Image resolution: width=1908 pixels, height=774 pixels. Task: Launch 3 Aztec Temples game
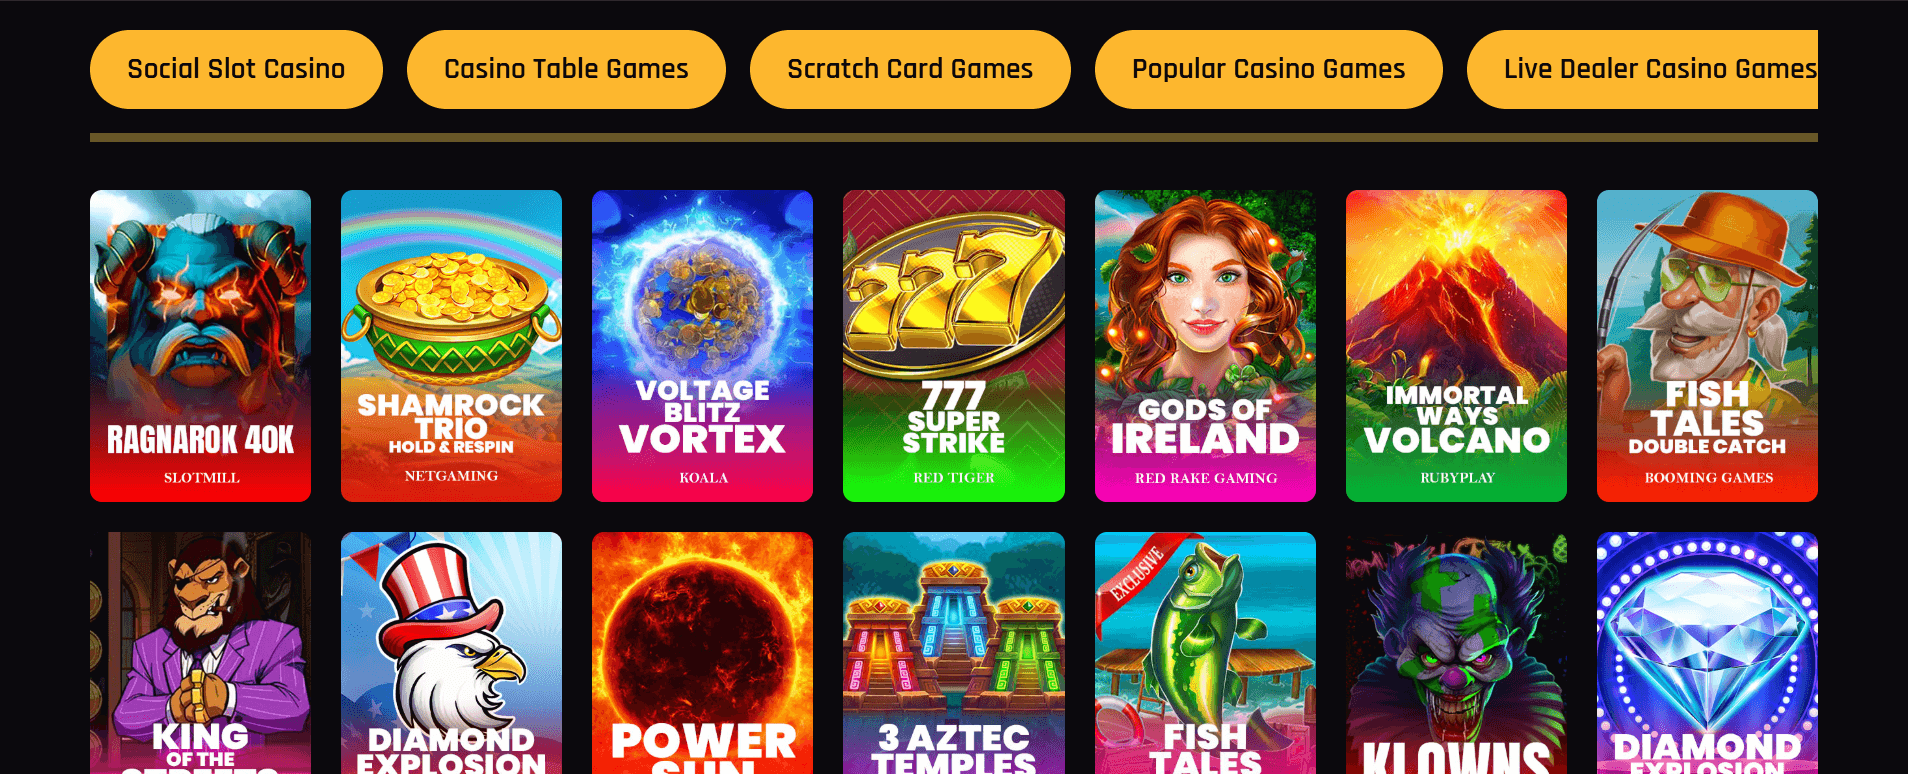click(954, 653)
